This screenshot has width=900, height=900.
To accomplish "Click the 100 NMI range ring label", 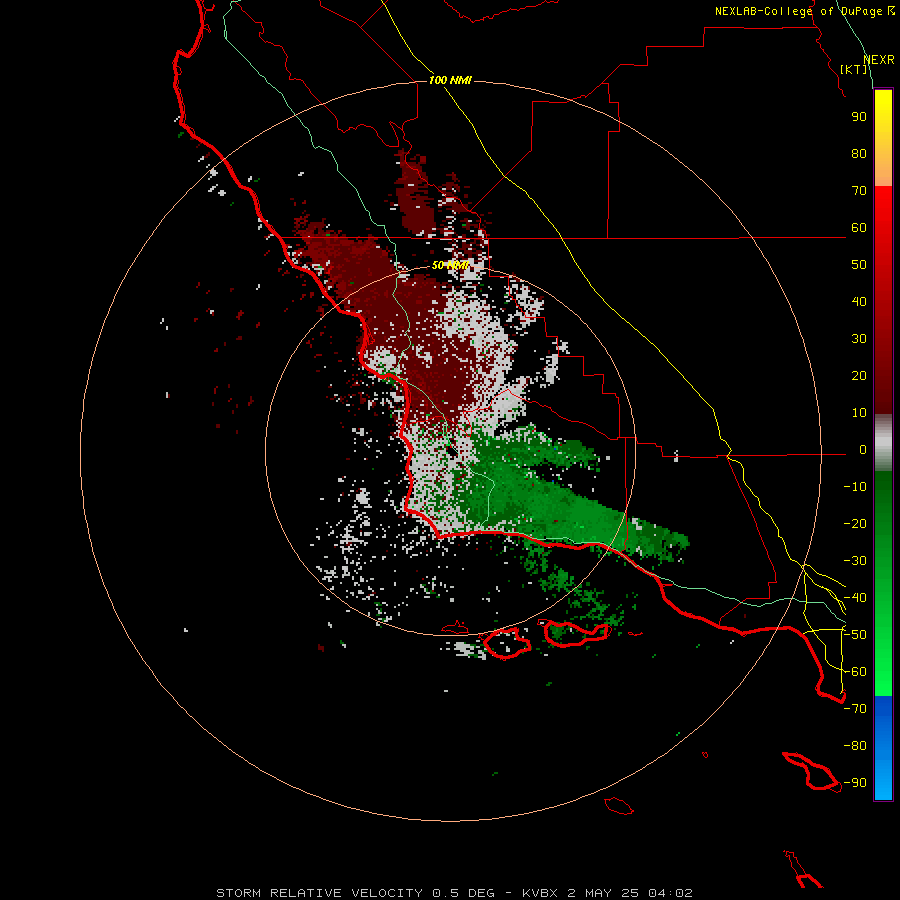I will 449,80.
